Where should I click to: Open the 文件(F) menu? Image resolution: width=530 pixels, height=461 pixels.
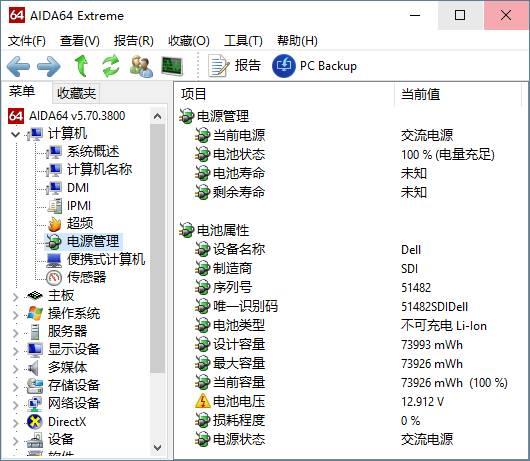(x=27, y=41)
